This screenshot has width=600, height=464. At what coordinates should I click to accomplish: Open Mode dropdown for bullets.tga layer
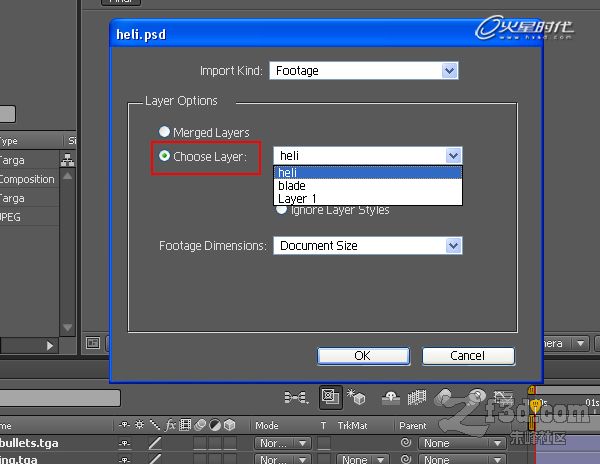[x=283, y=443]
